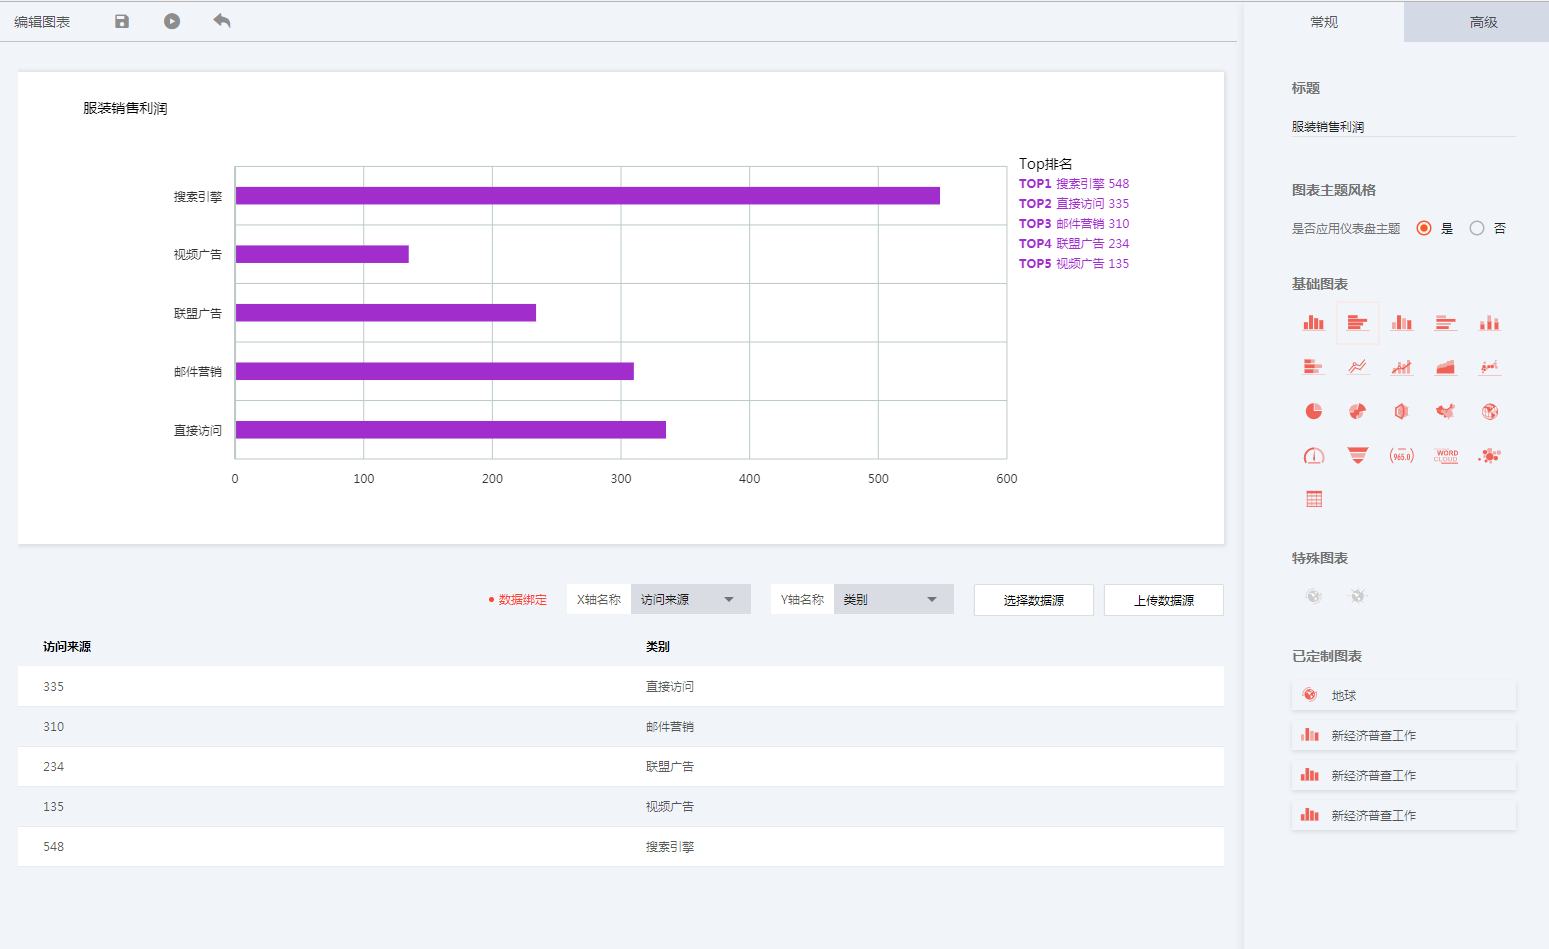Choose the funnel chart icon
The height and width of the screenshot is (949, 1549).
[1357, 455]
